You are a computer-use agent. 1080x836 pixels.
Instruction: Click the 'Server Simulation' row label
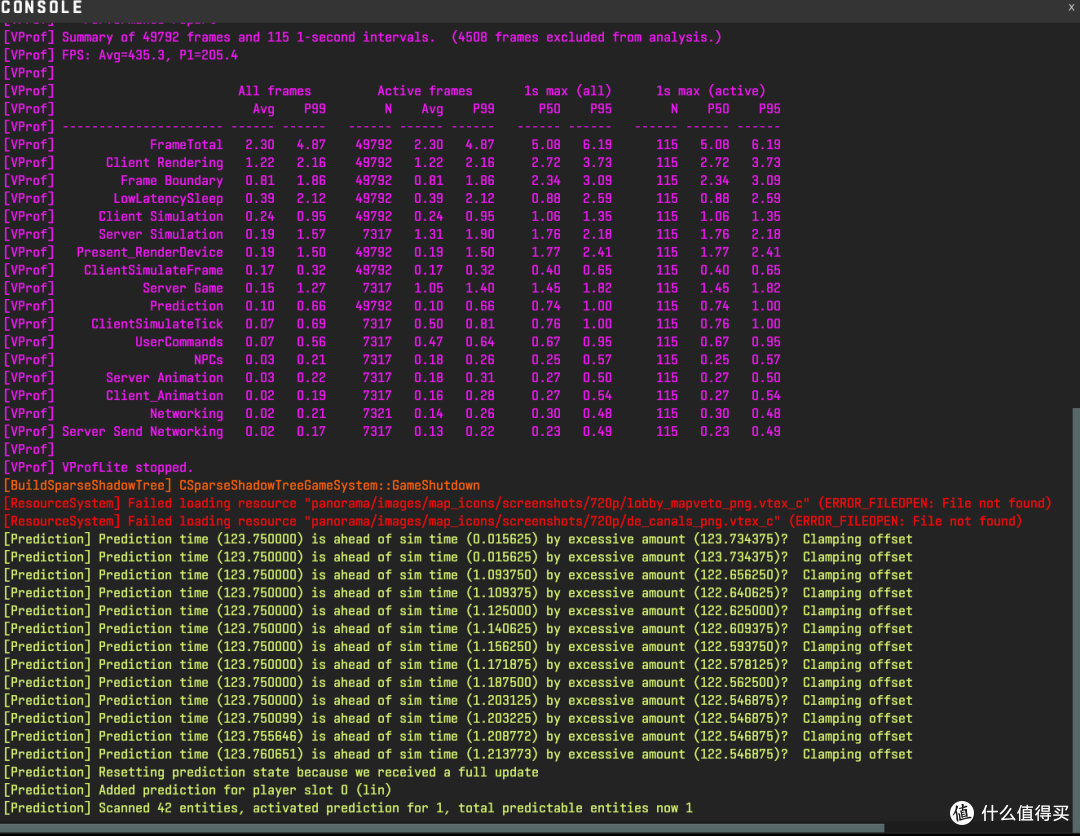[x=160, y=234]
